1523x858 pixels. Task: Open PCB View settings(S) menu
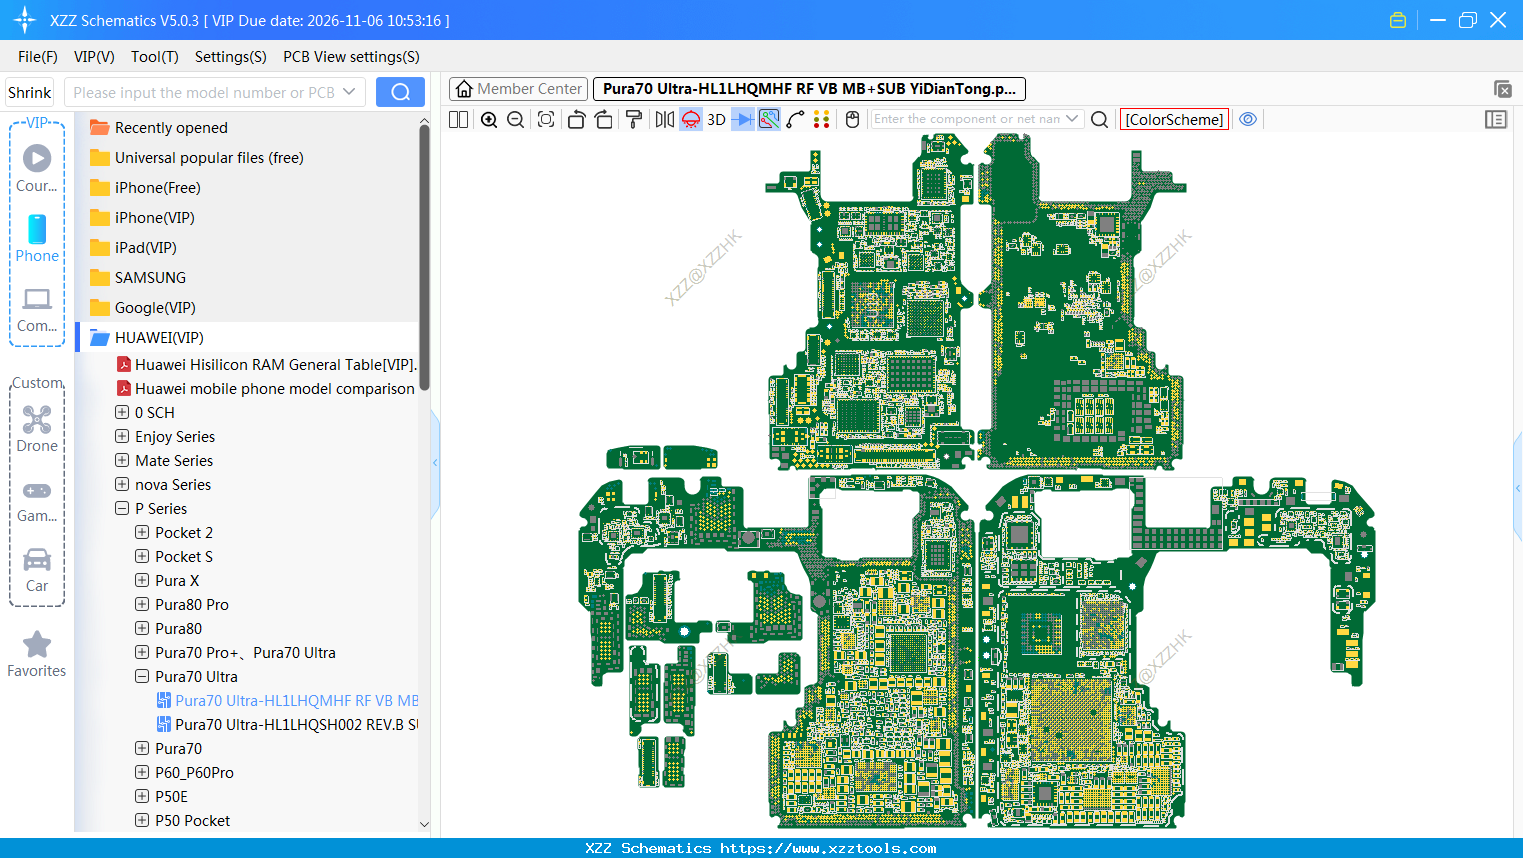351,57
